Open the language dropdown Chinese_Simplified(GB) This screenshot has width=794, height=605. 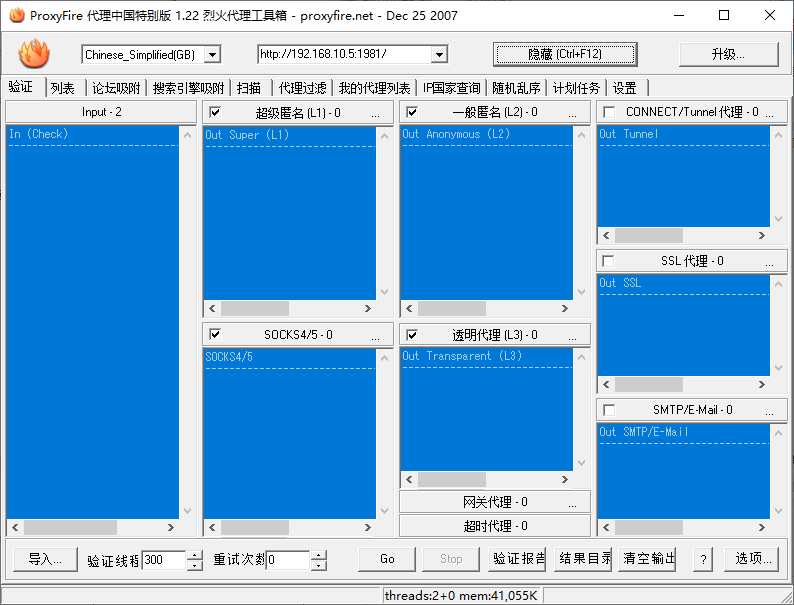[x=151, y=54]
